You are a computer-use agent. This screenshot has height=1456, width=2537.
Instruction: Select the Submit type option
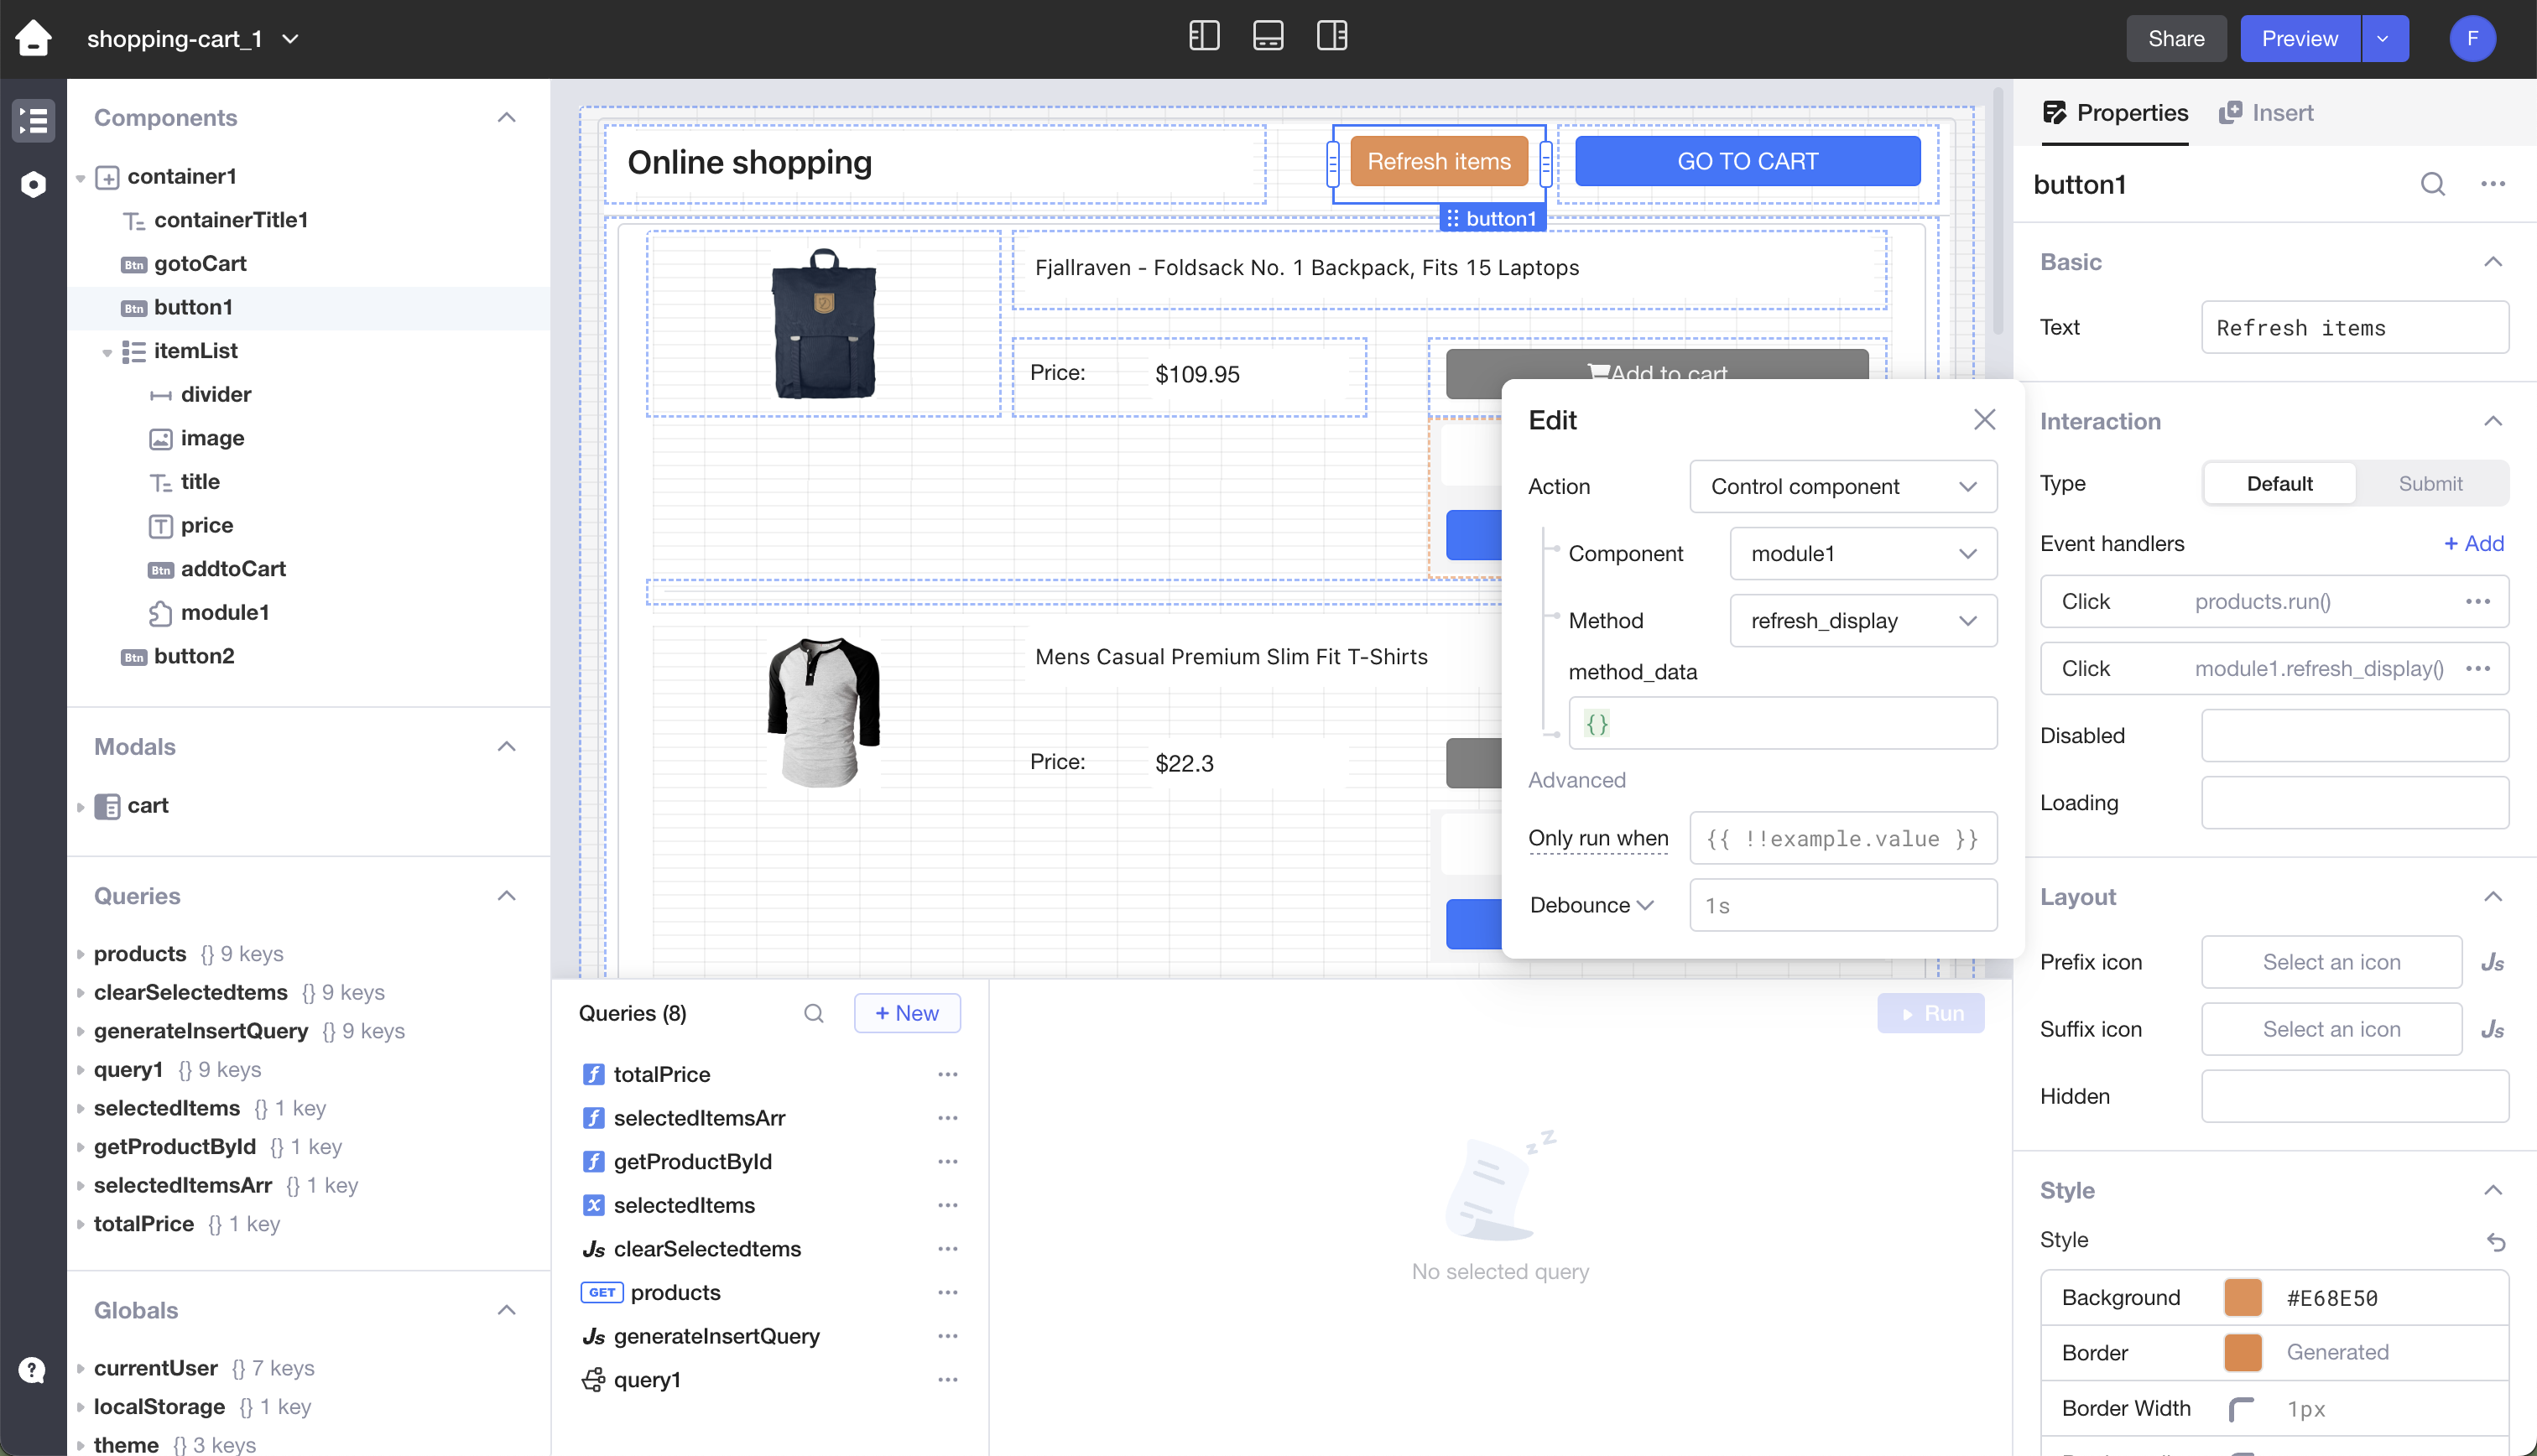(2430, 483)
